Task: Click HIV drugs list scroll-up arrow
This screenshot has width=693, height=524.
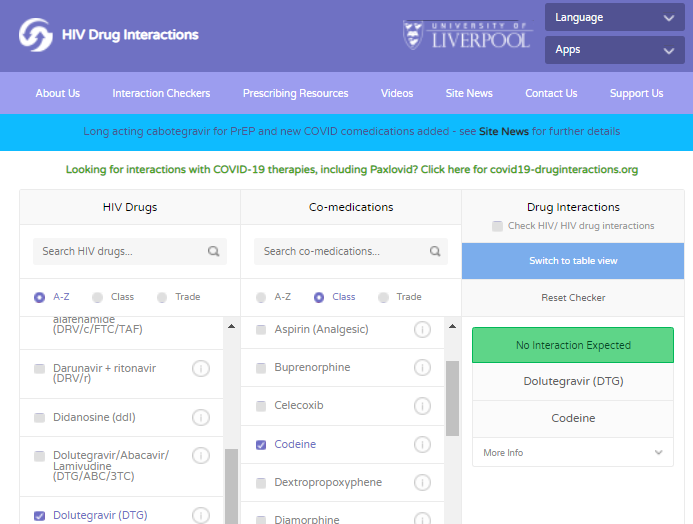Action: pos(231,327)
